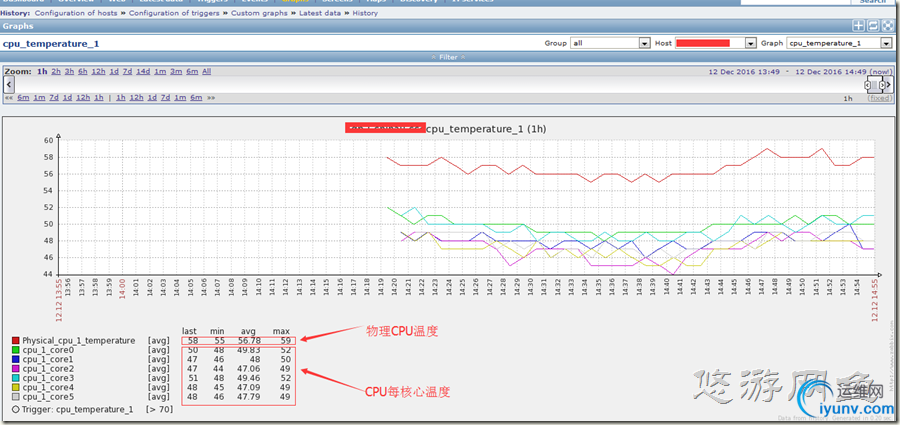Open History link in History breadcrumb

[x=365, y=13]
